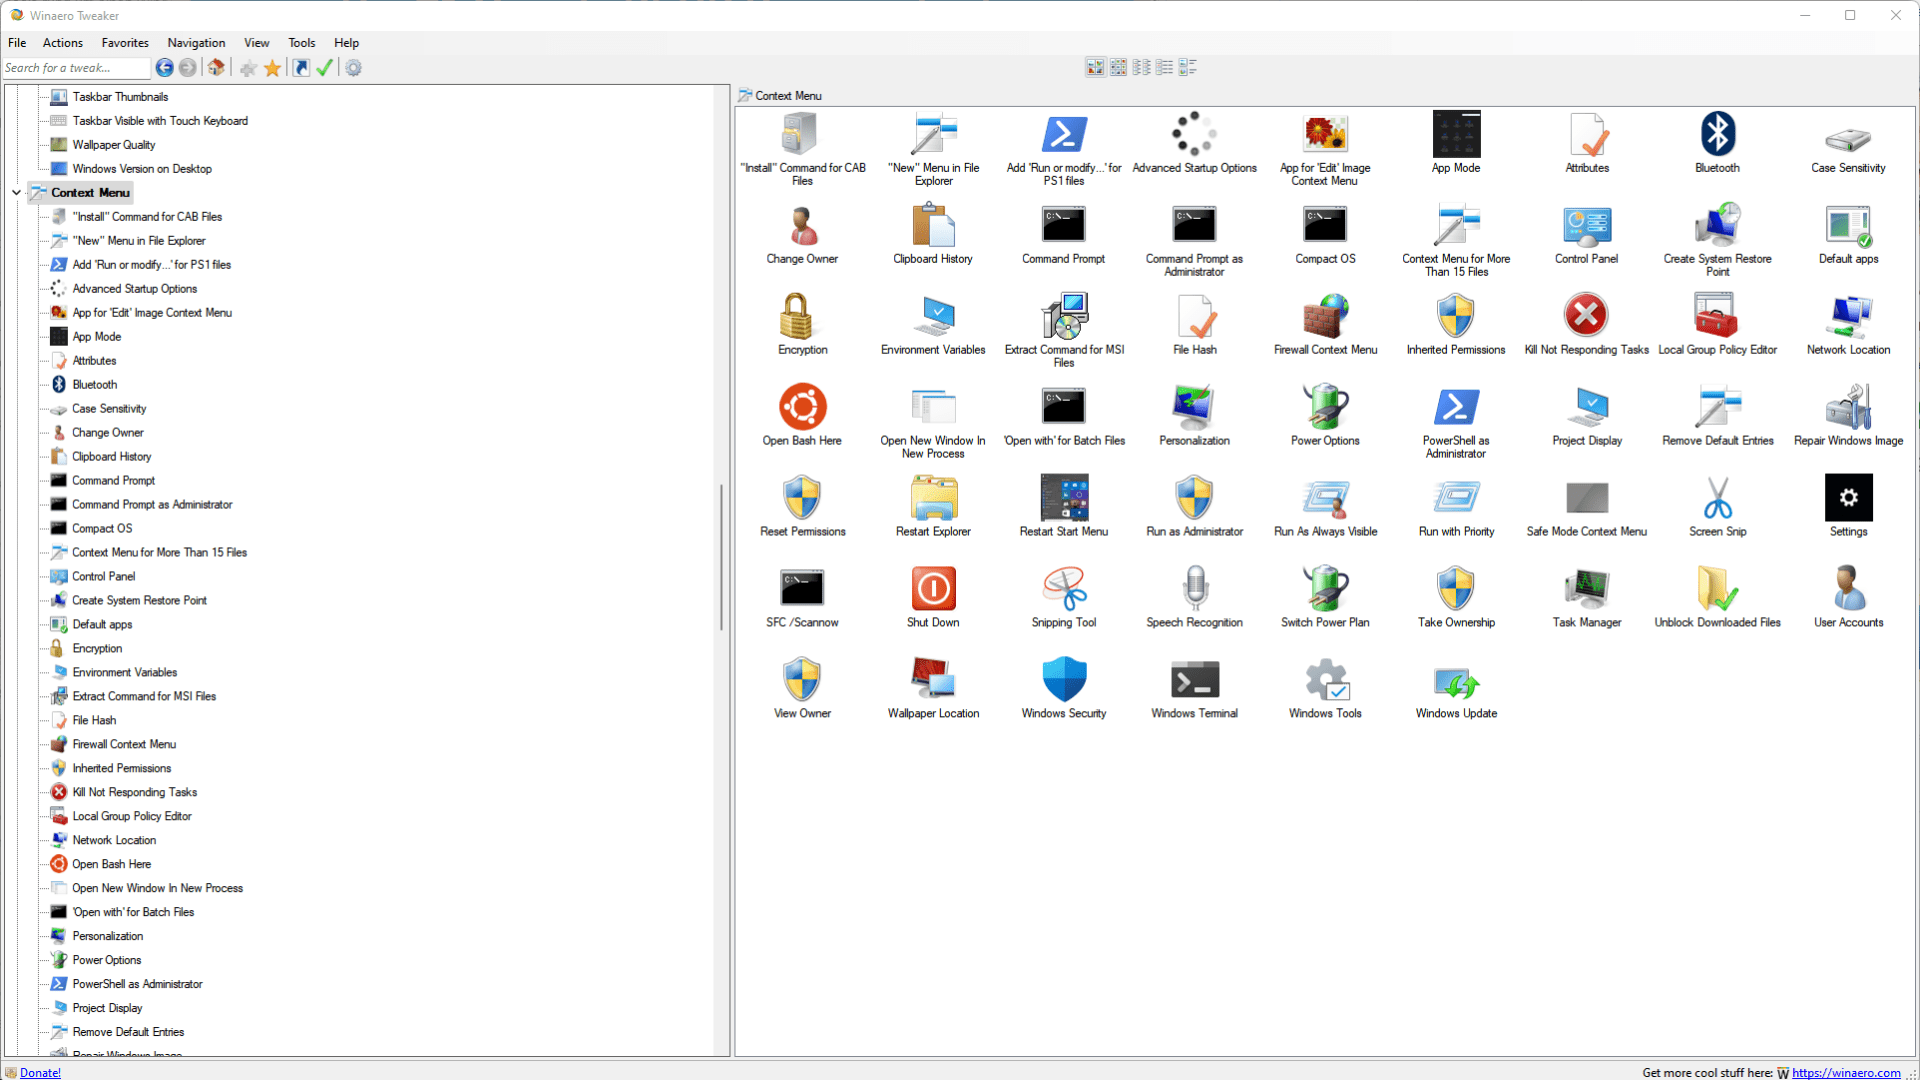The width and height of the screenshot is (1920, 1080).
Task: Open Safe Mode Context Menu icon
Action: [x=1586, y=498]
